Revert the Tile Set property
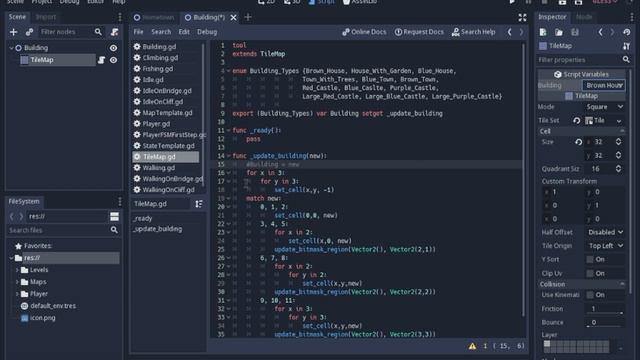The image size is (640, 360). coord(576,120)
